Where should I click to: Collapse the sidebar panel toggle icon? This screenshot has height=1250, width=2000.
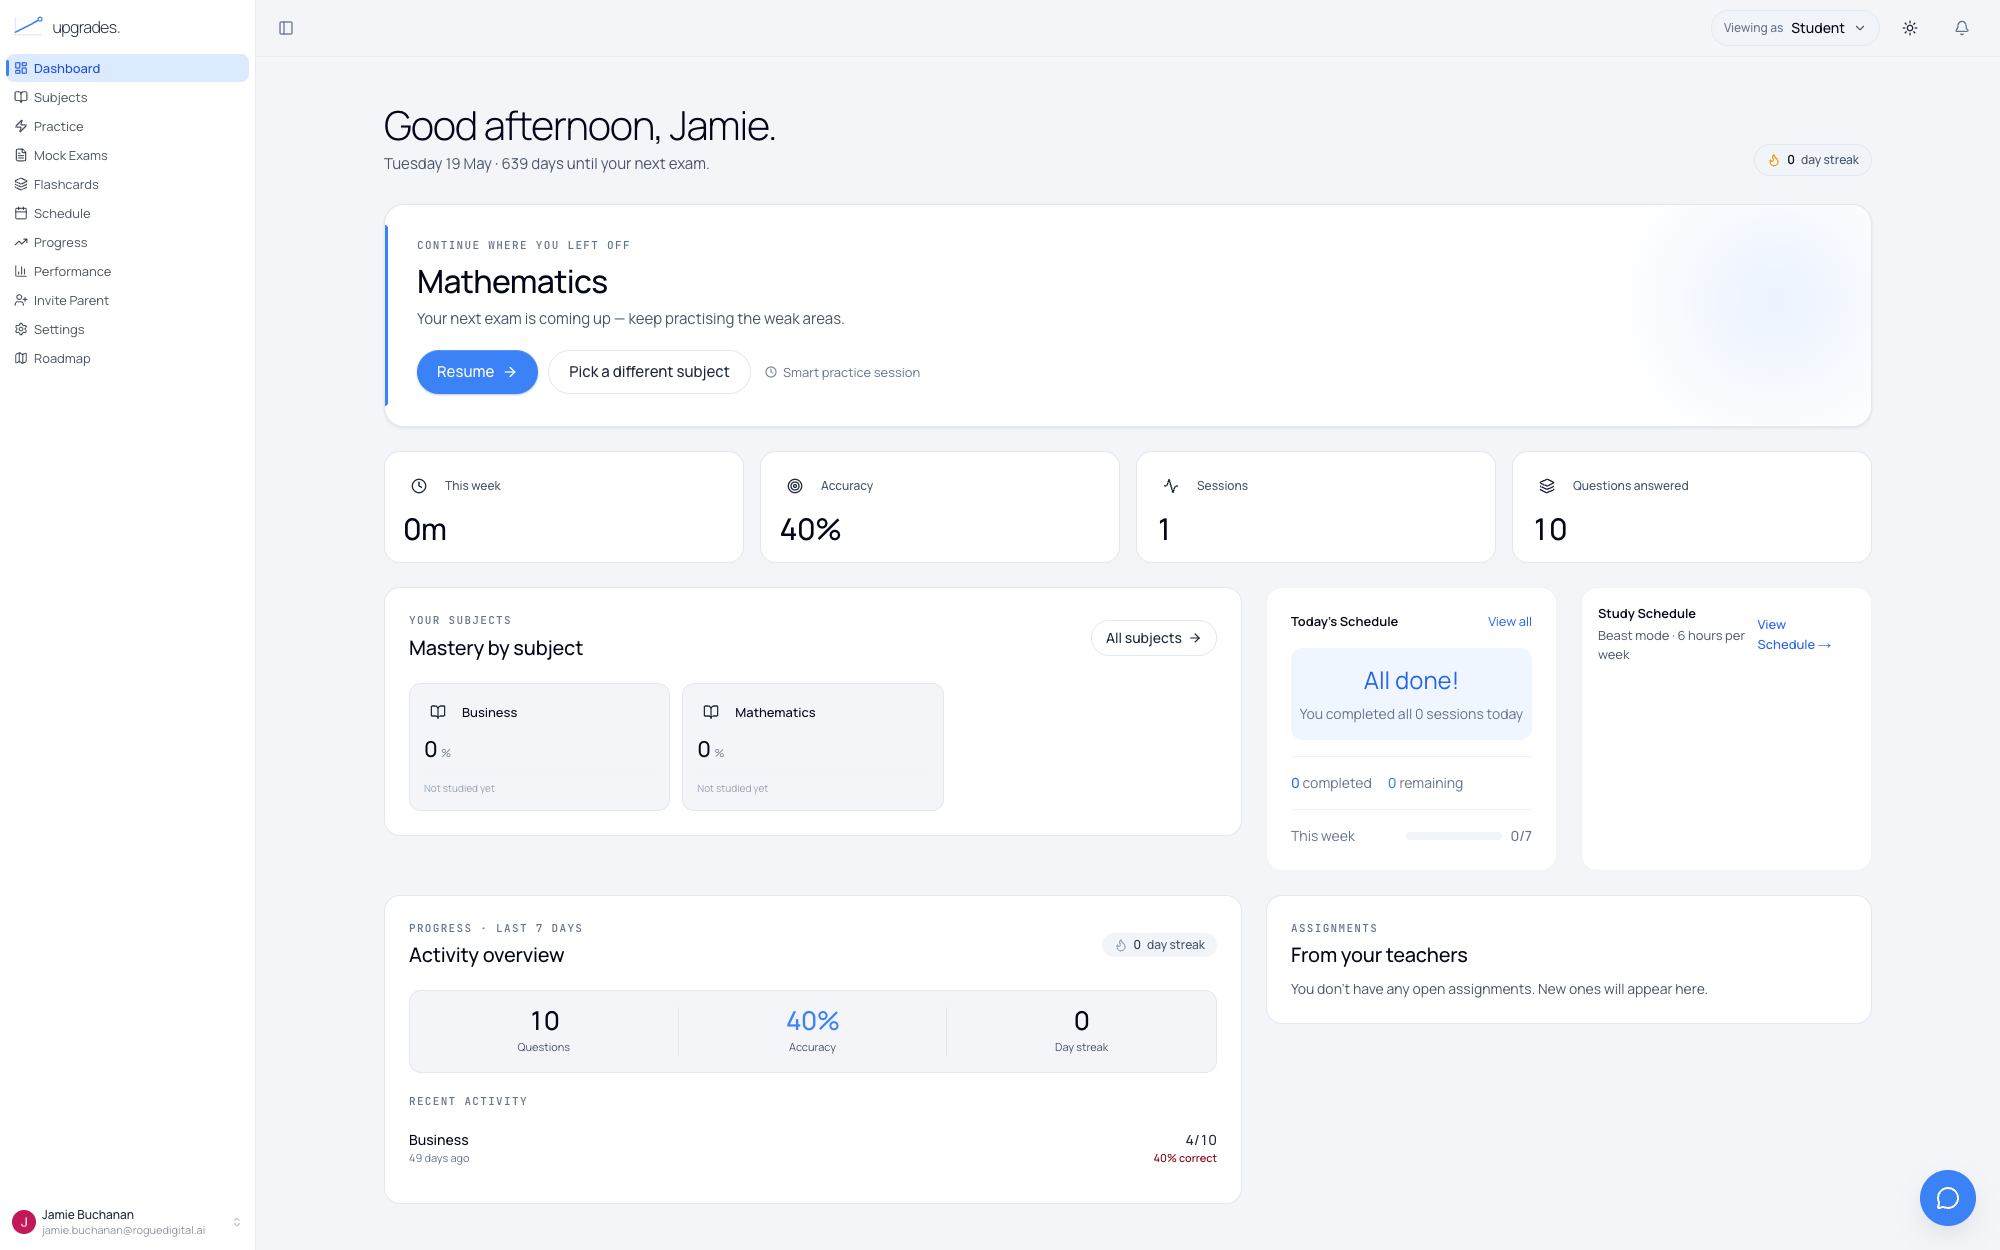(286, 28)
